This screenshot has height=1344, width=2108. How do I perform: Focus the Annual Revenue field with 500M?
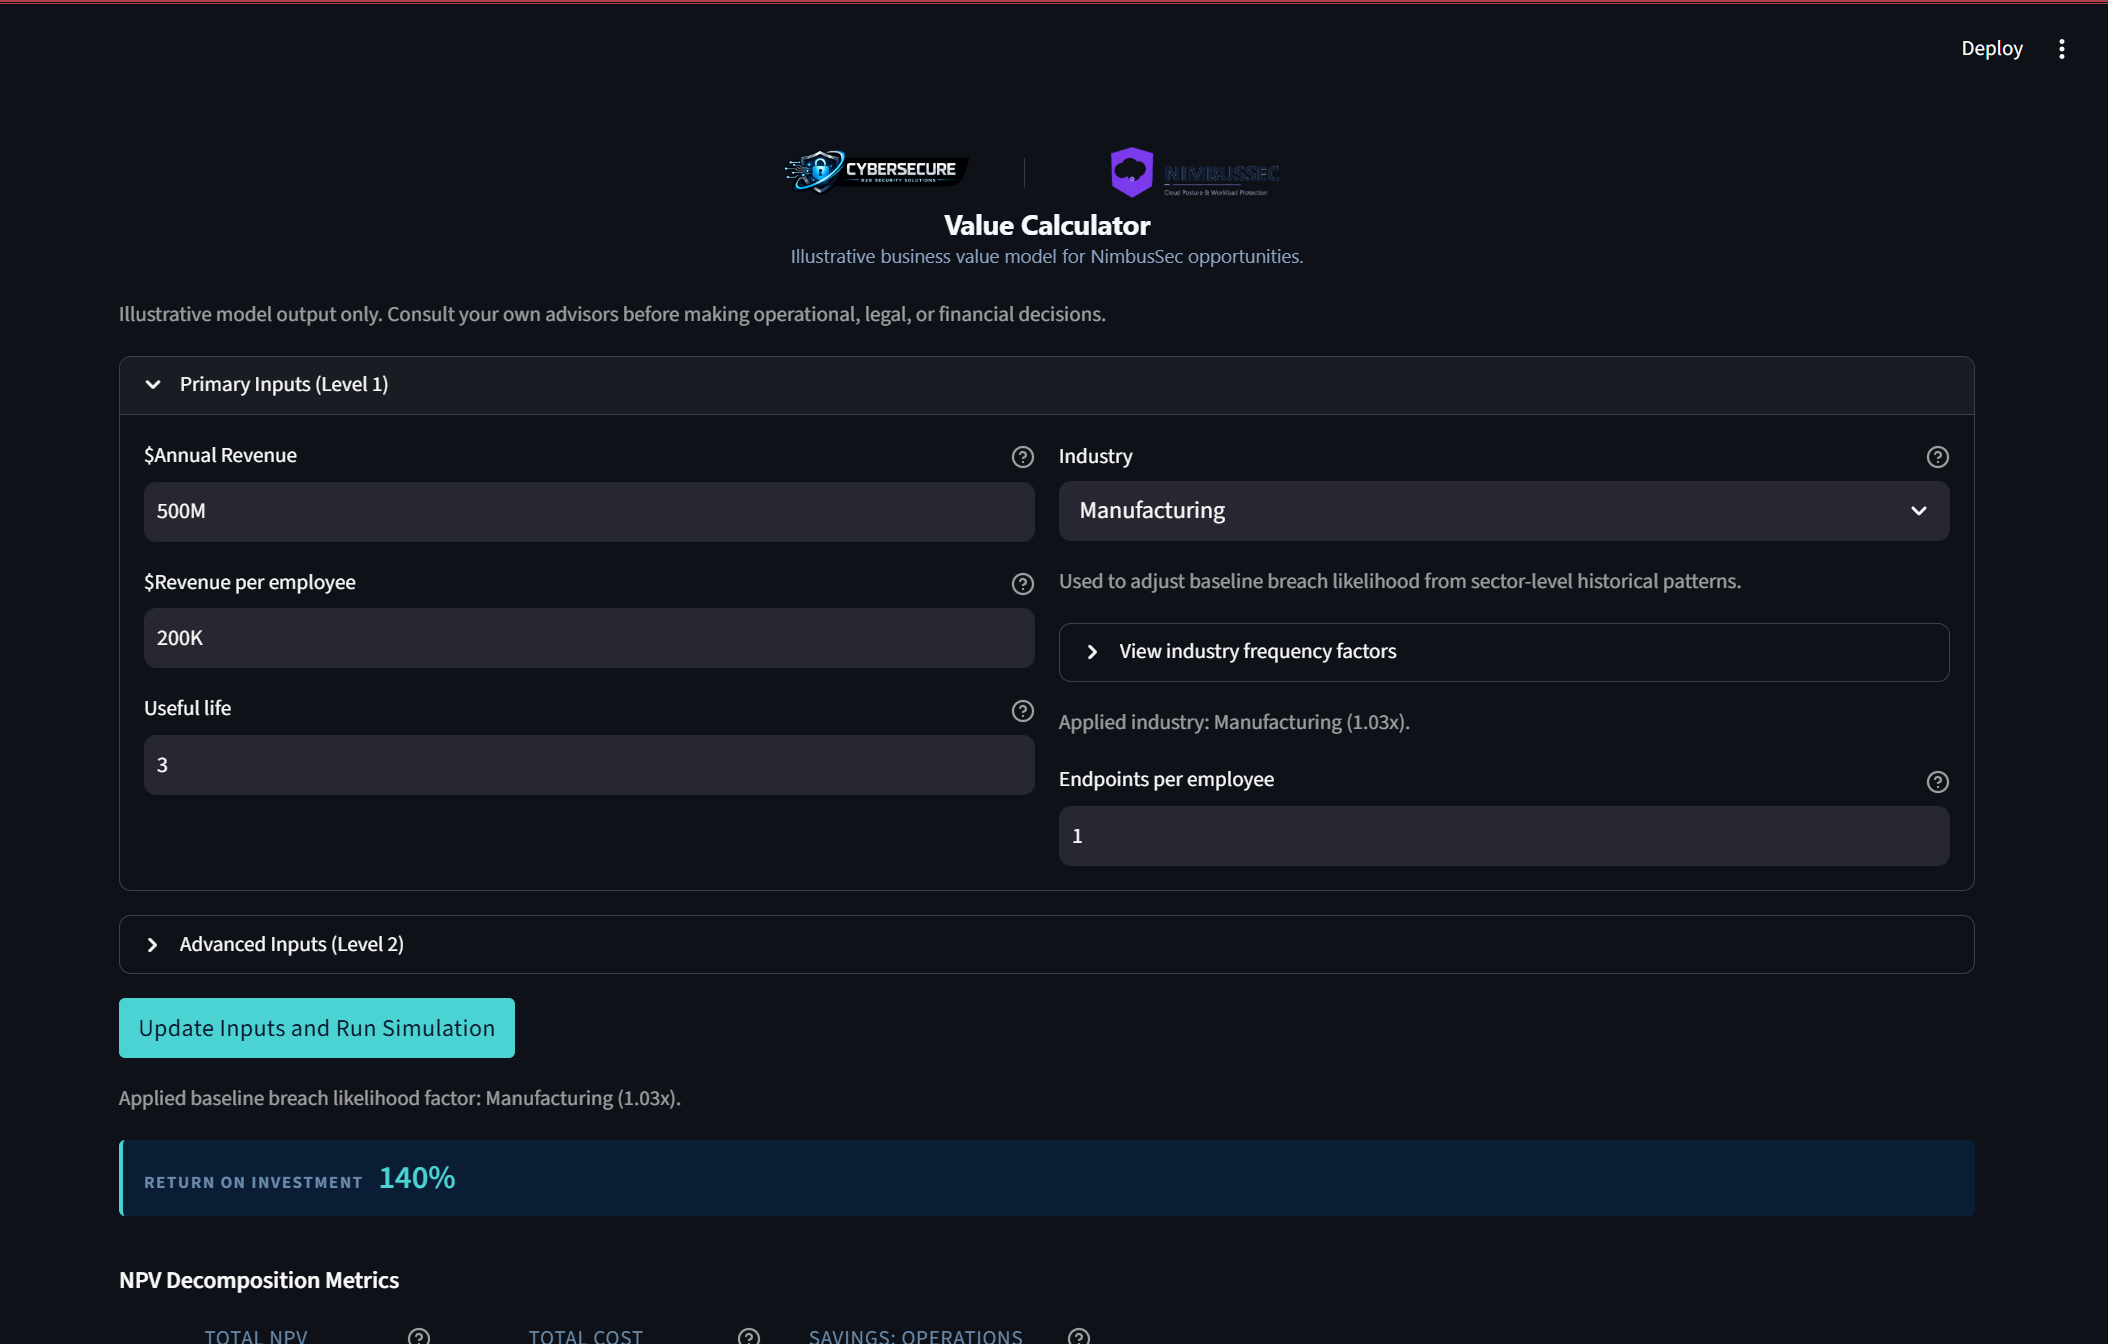589,512
